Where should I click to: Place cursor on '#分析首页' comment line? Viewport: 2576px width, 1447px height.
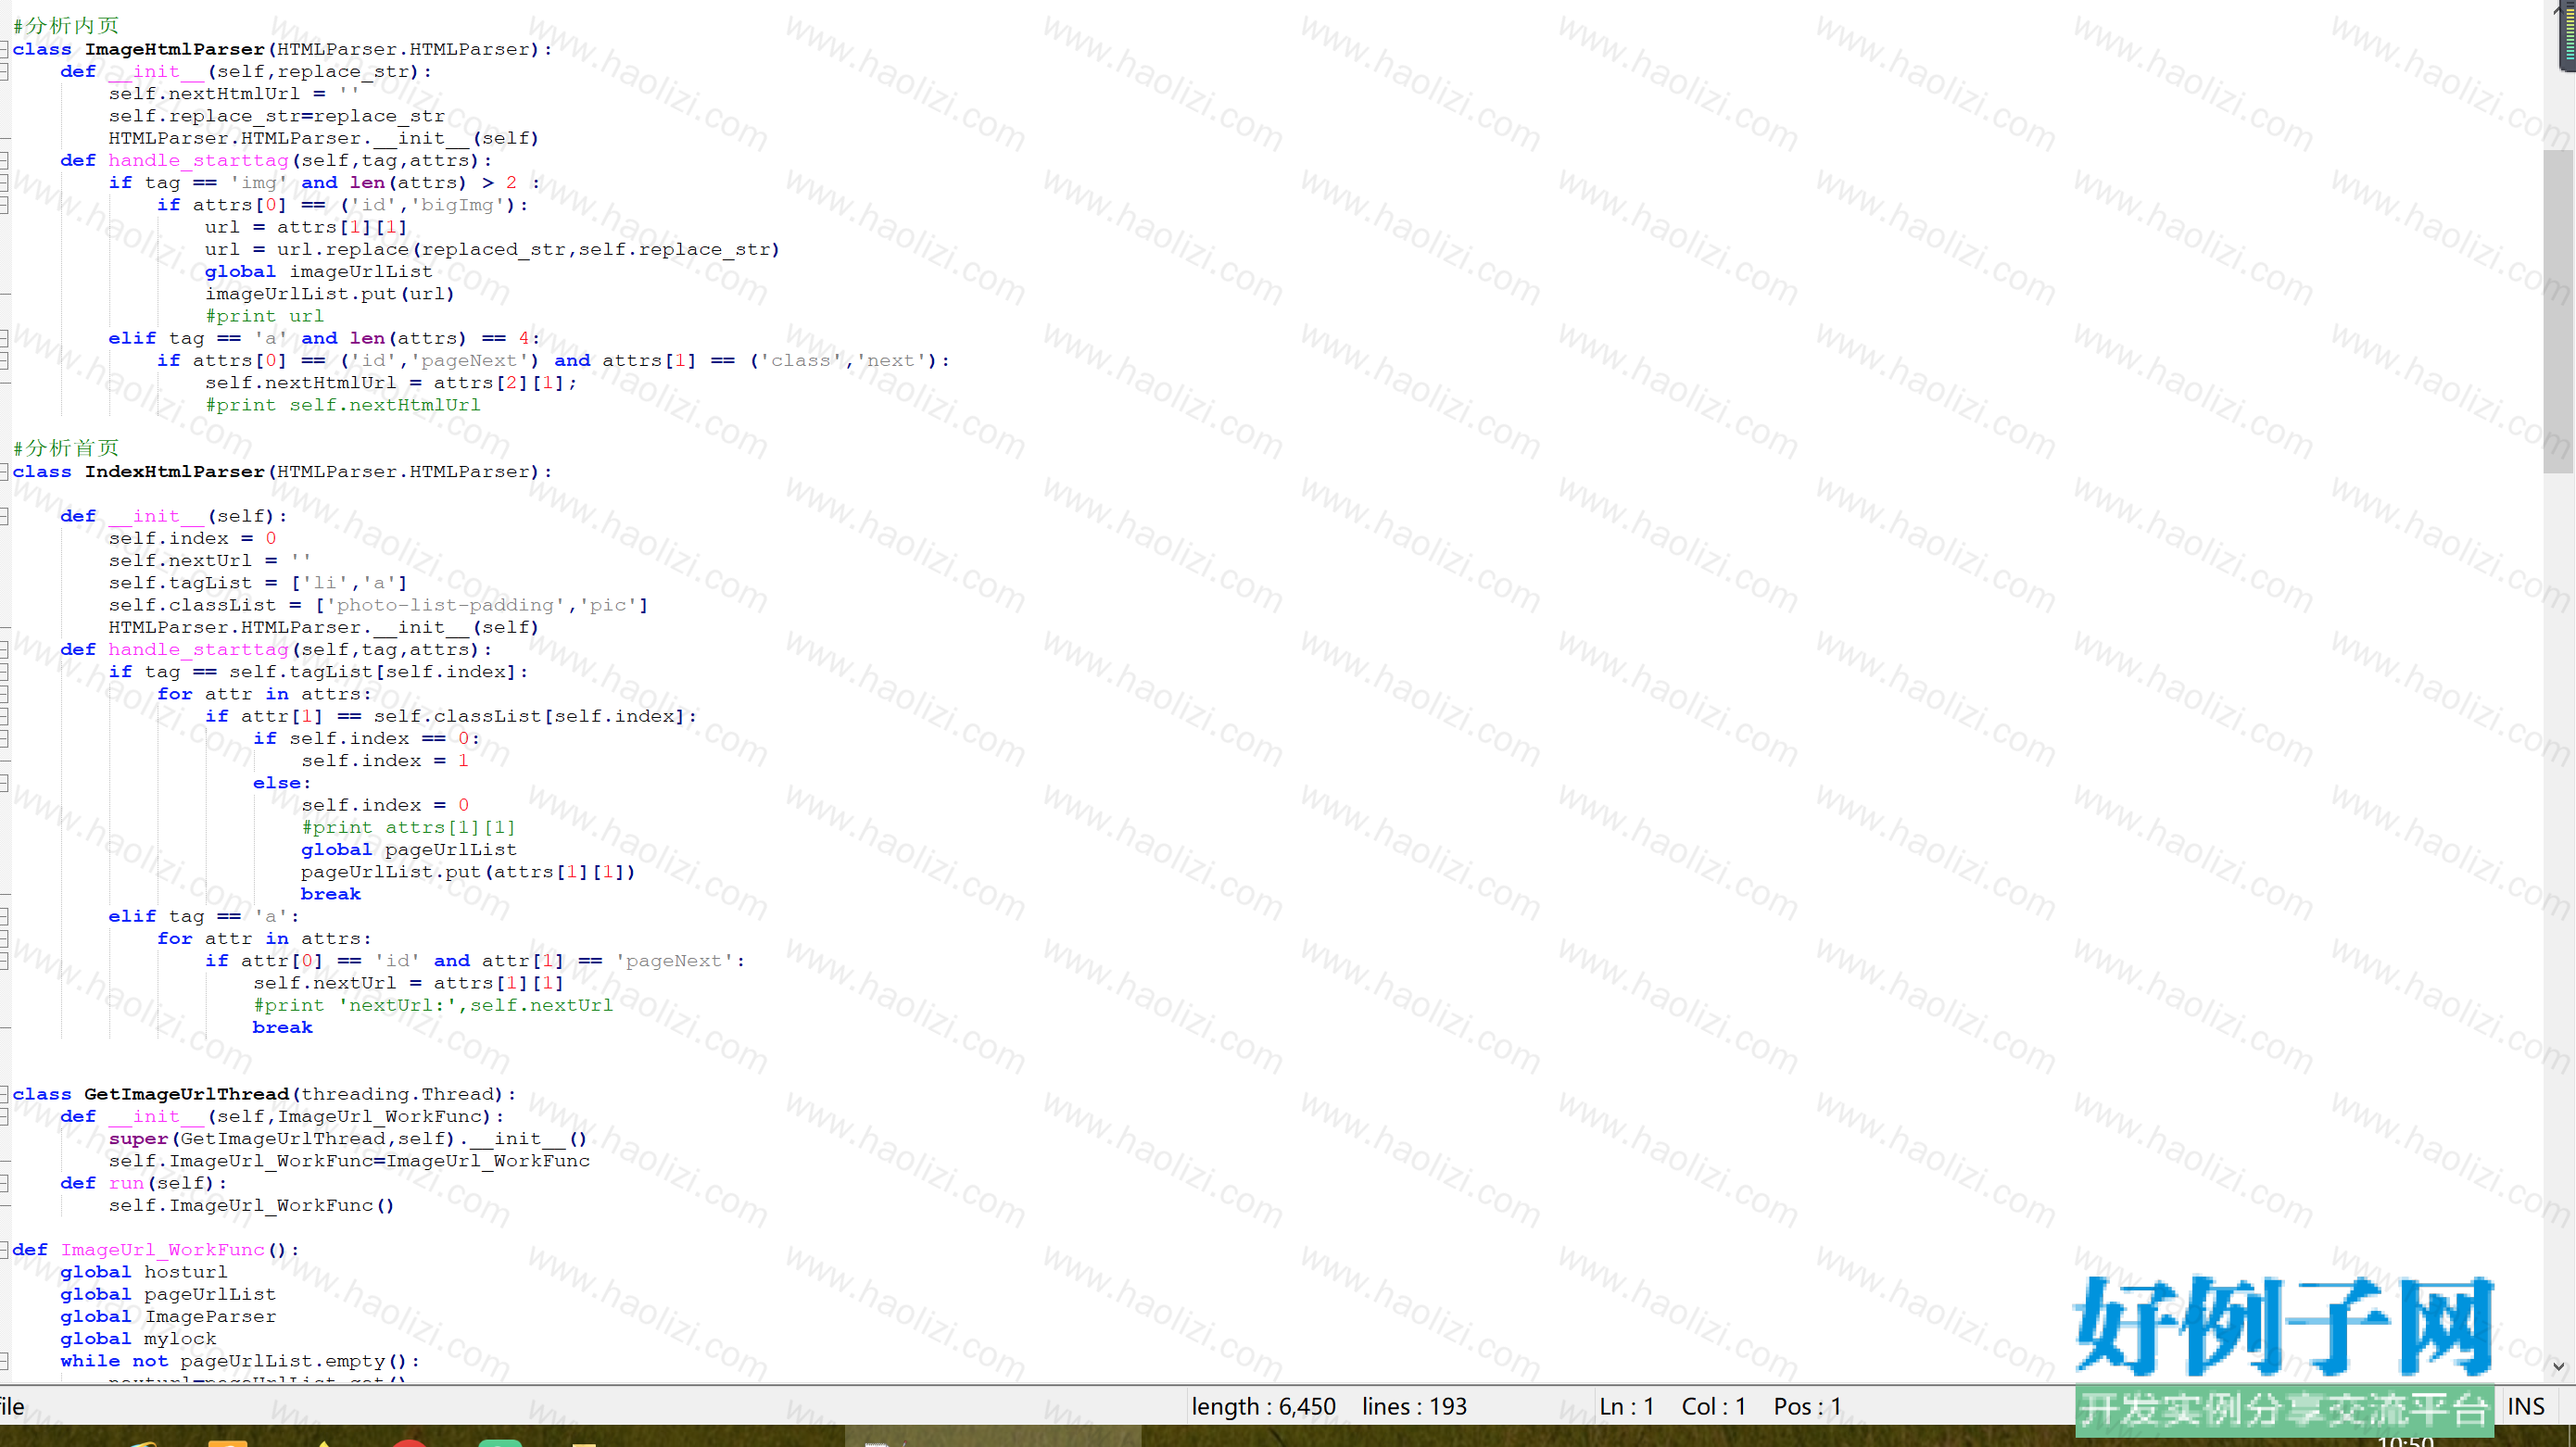point(66,447)
